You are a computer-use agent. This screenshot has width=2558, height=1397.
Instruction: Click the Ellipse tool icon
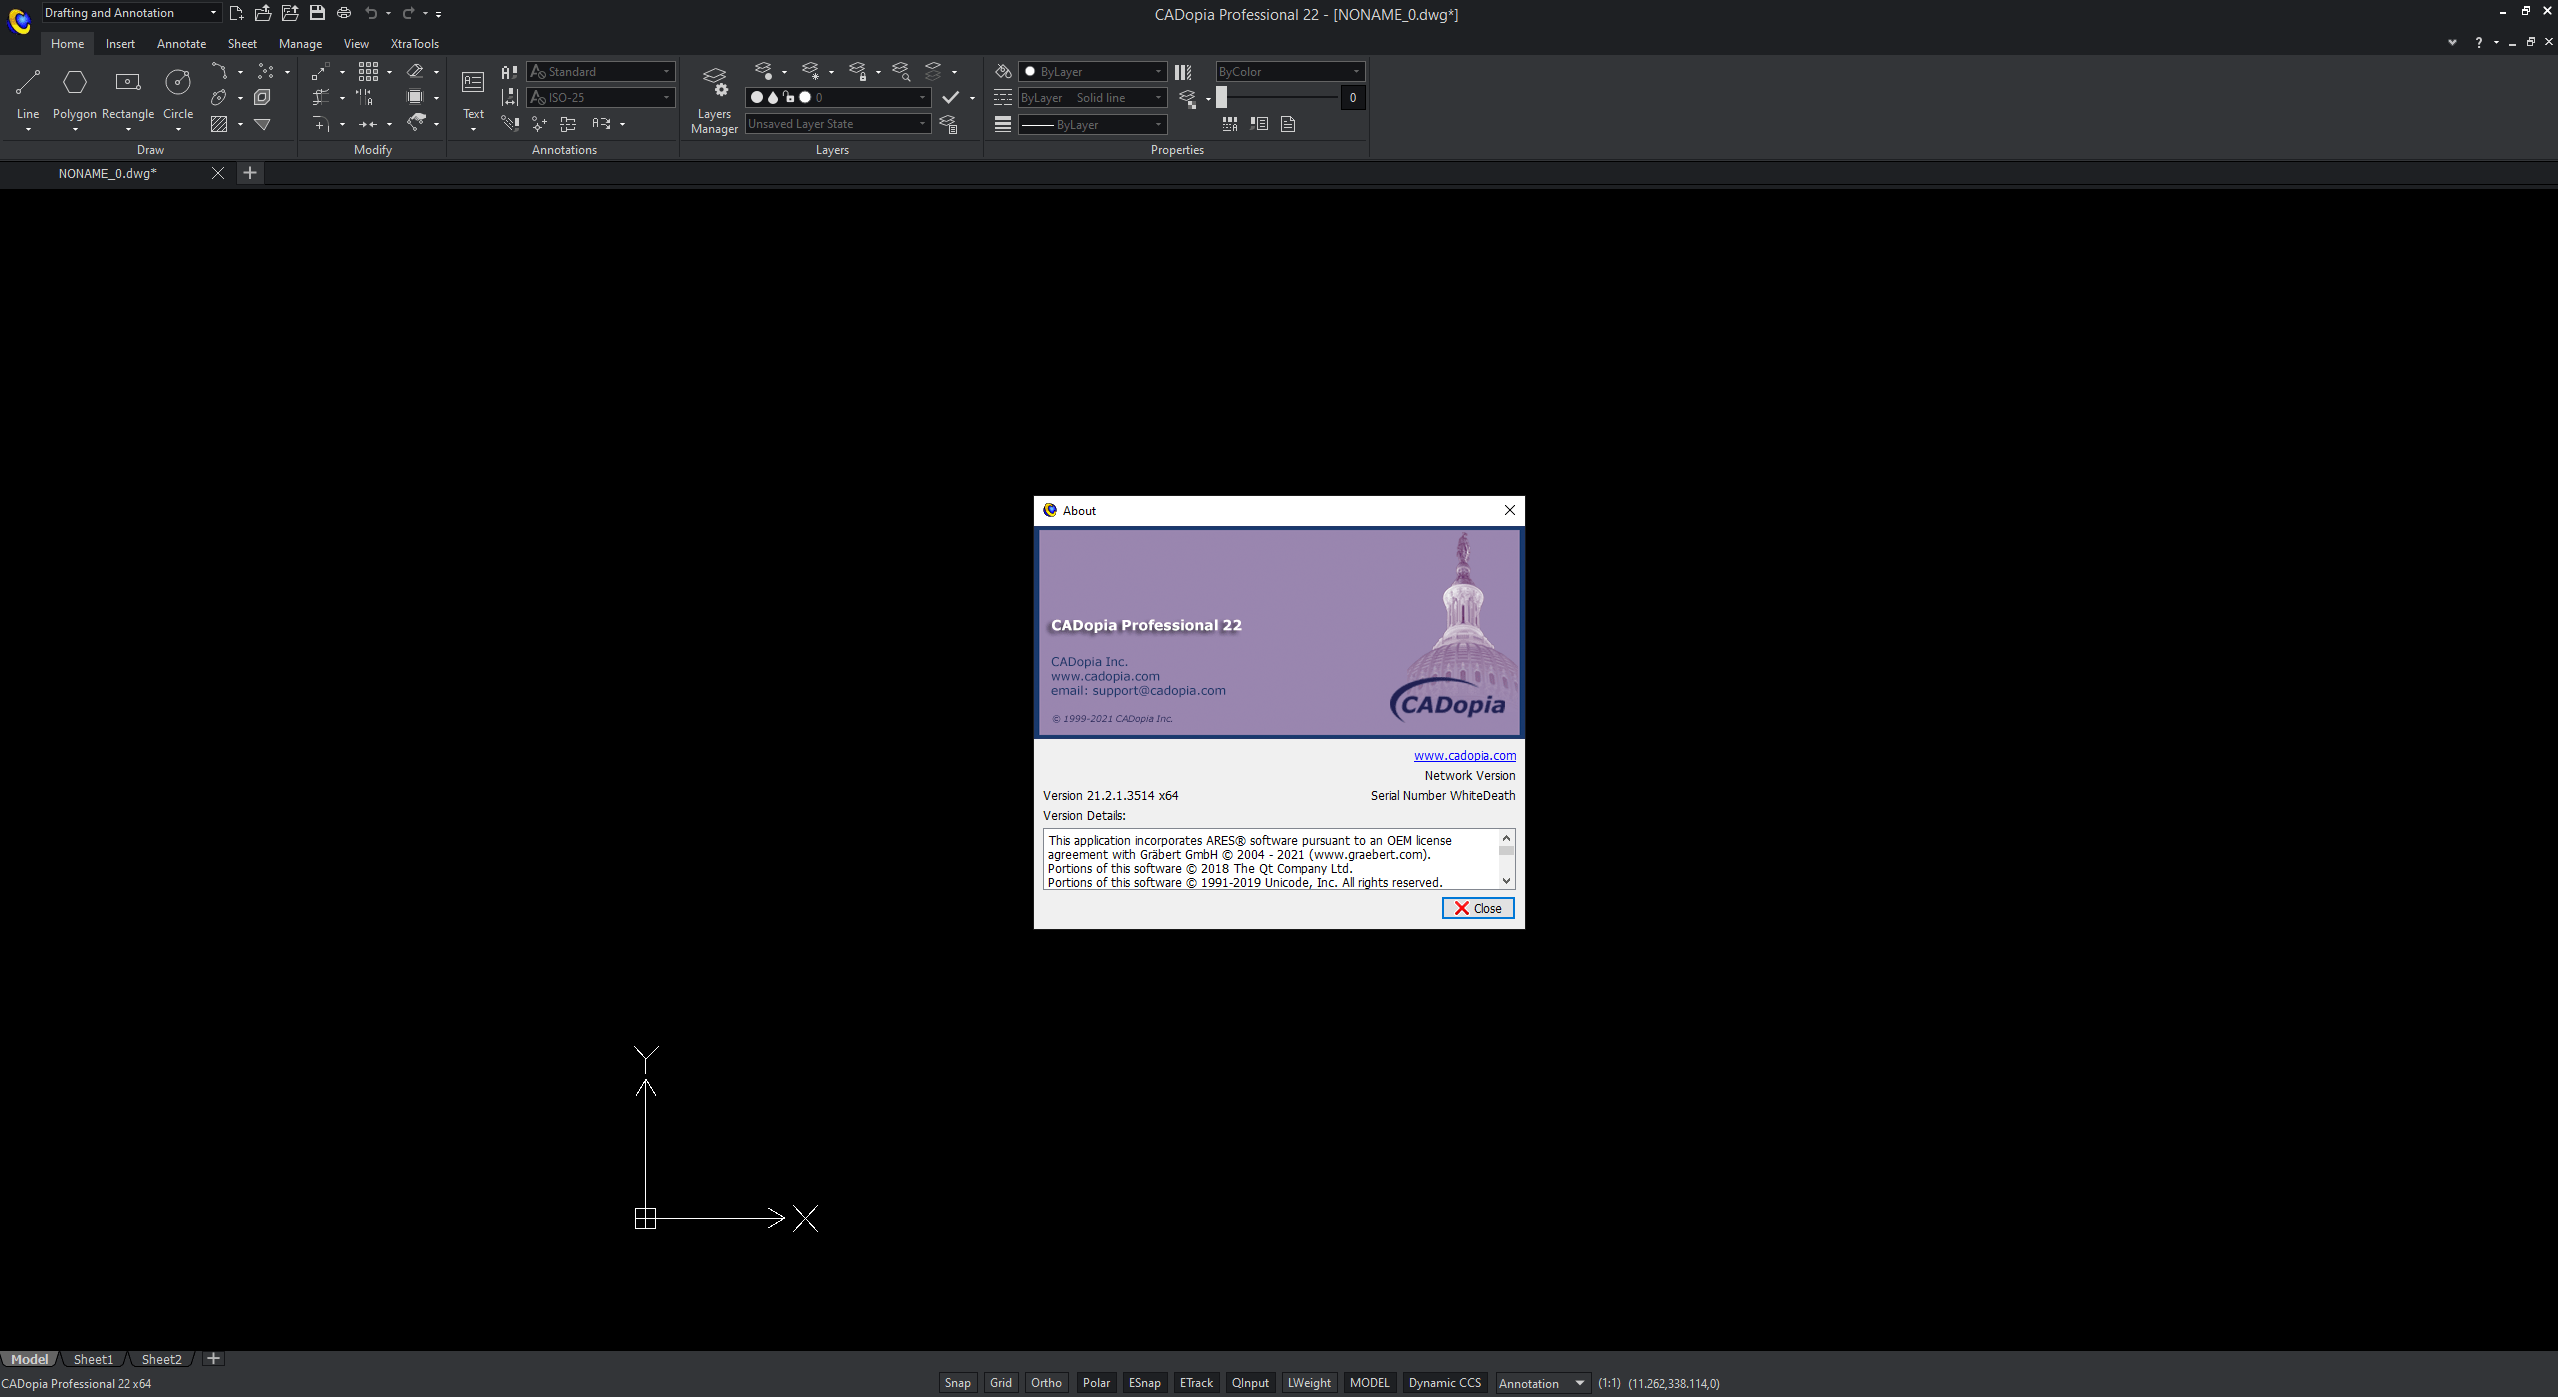(219, 97)
